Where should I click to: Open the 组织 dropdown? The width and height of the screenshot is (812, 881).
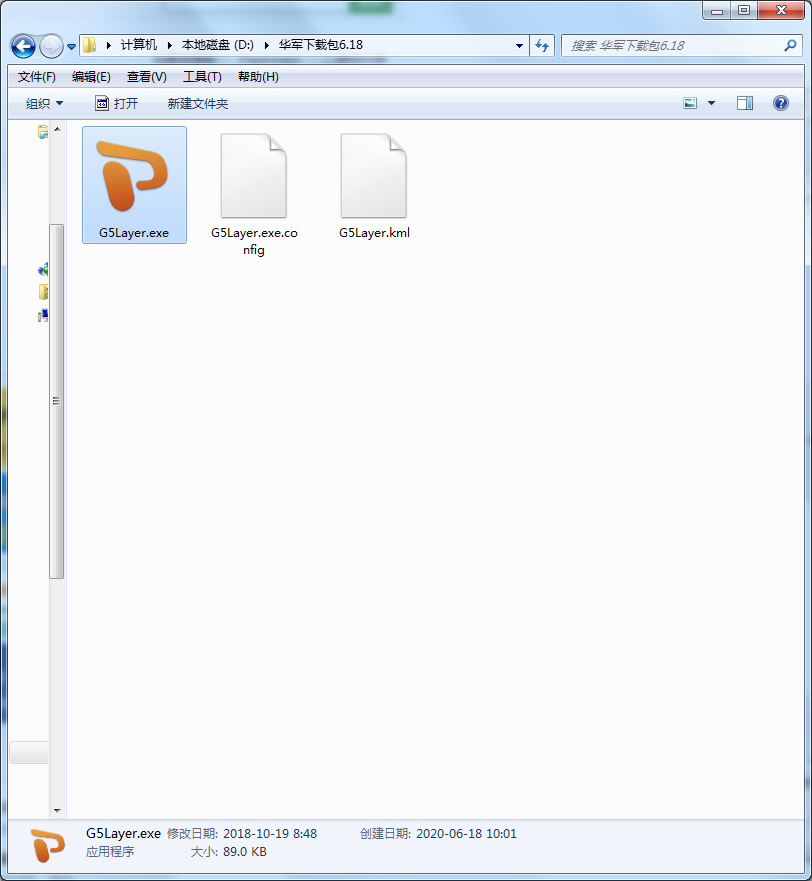pyautogui.click(x=44, y=103)
